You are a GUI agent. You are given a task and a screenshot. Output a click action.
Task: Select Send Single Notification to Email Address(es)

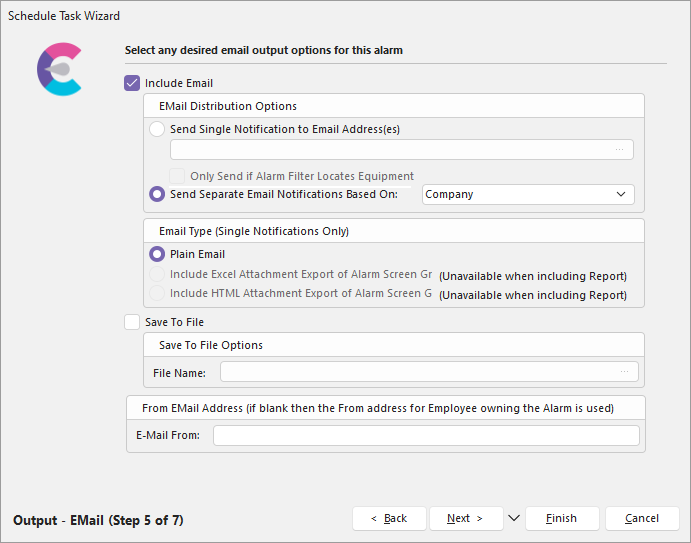157,129
